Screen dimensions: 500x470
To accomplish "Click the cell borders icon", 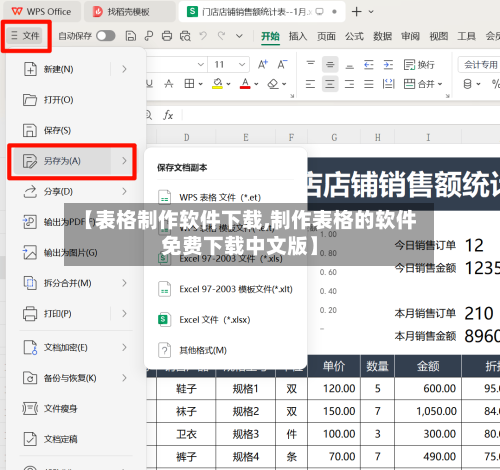I will point(189,84).
